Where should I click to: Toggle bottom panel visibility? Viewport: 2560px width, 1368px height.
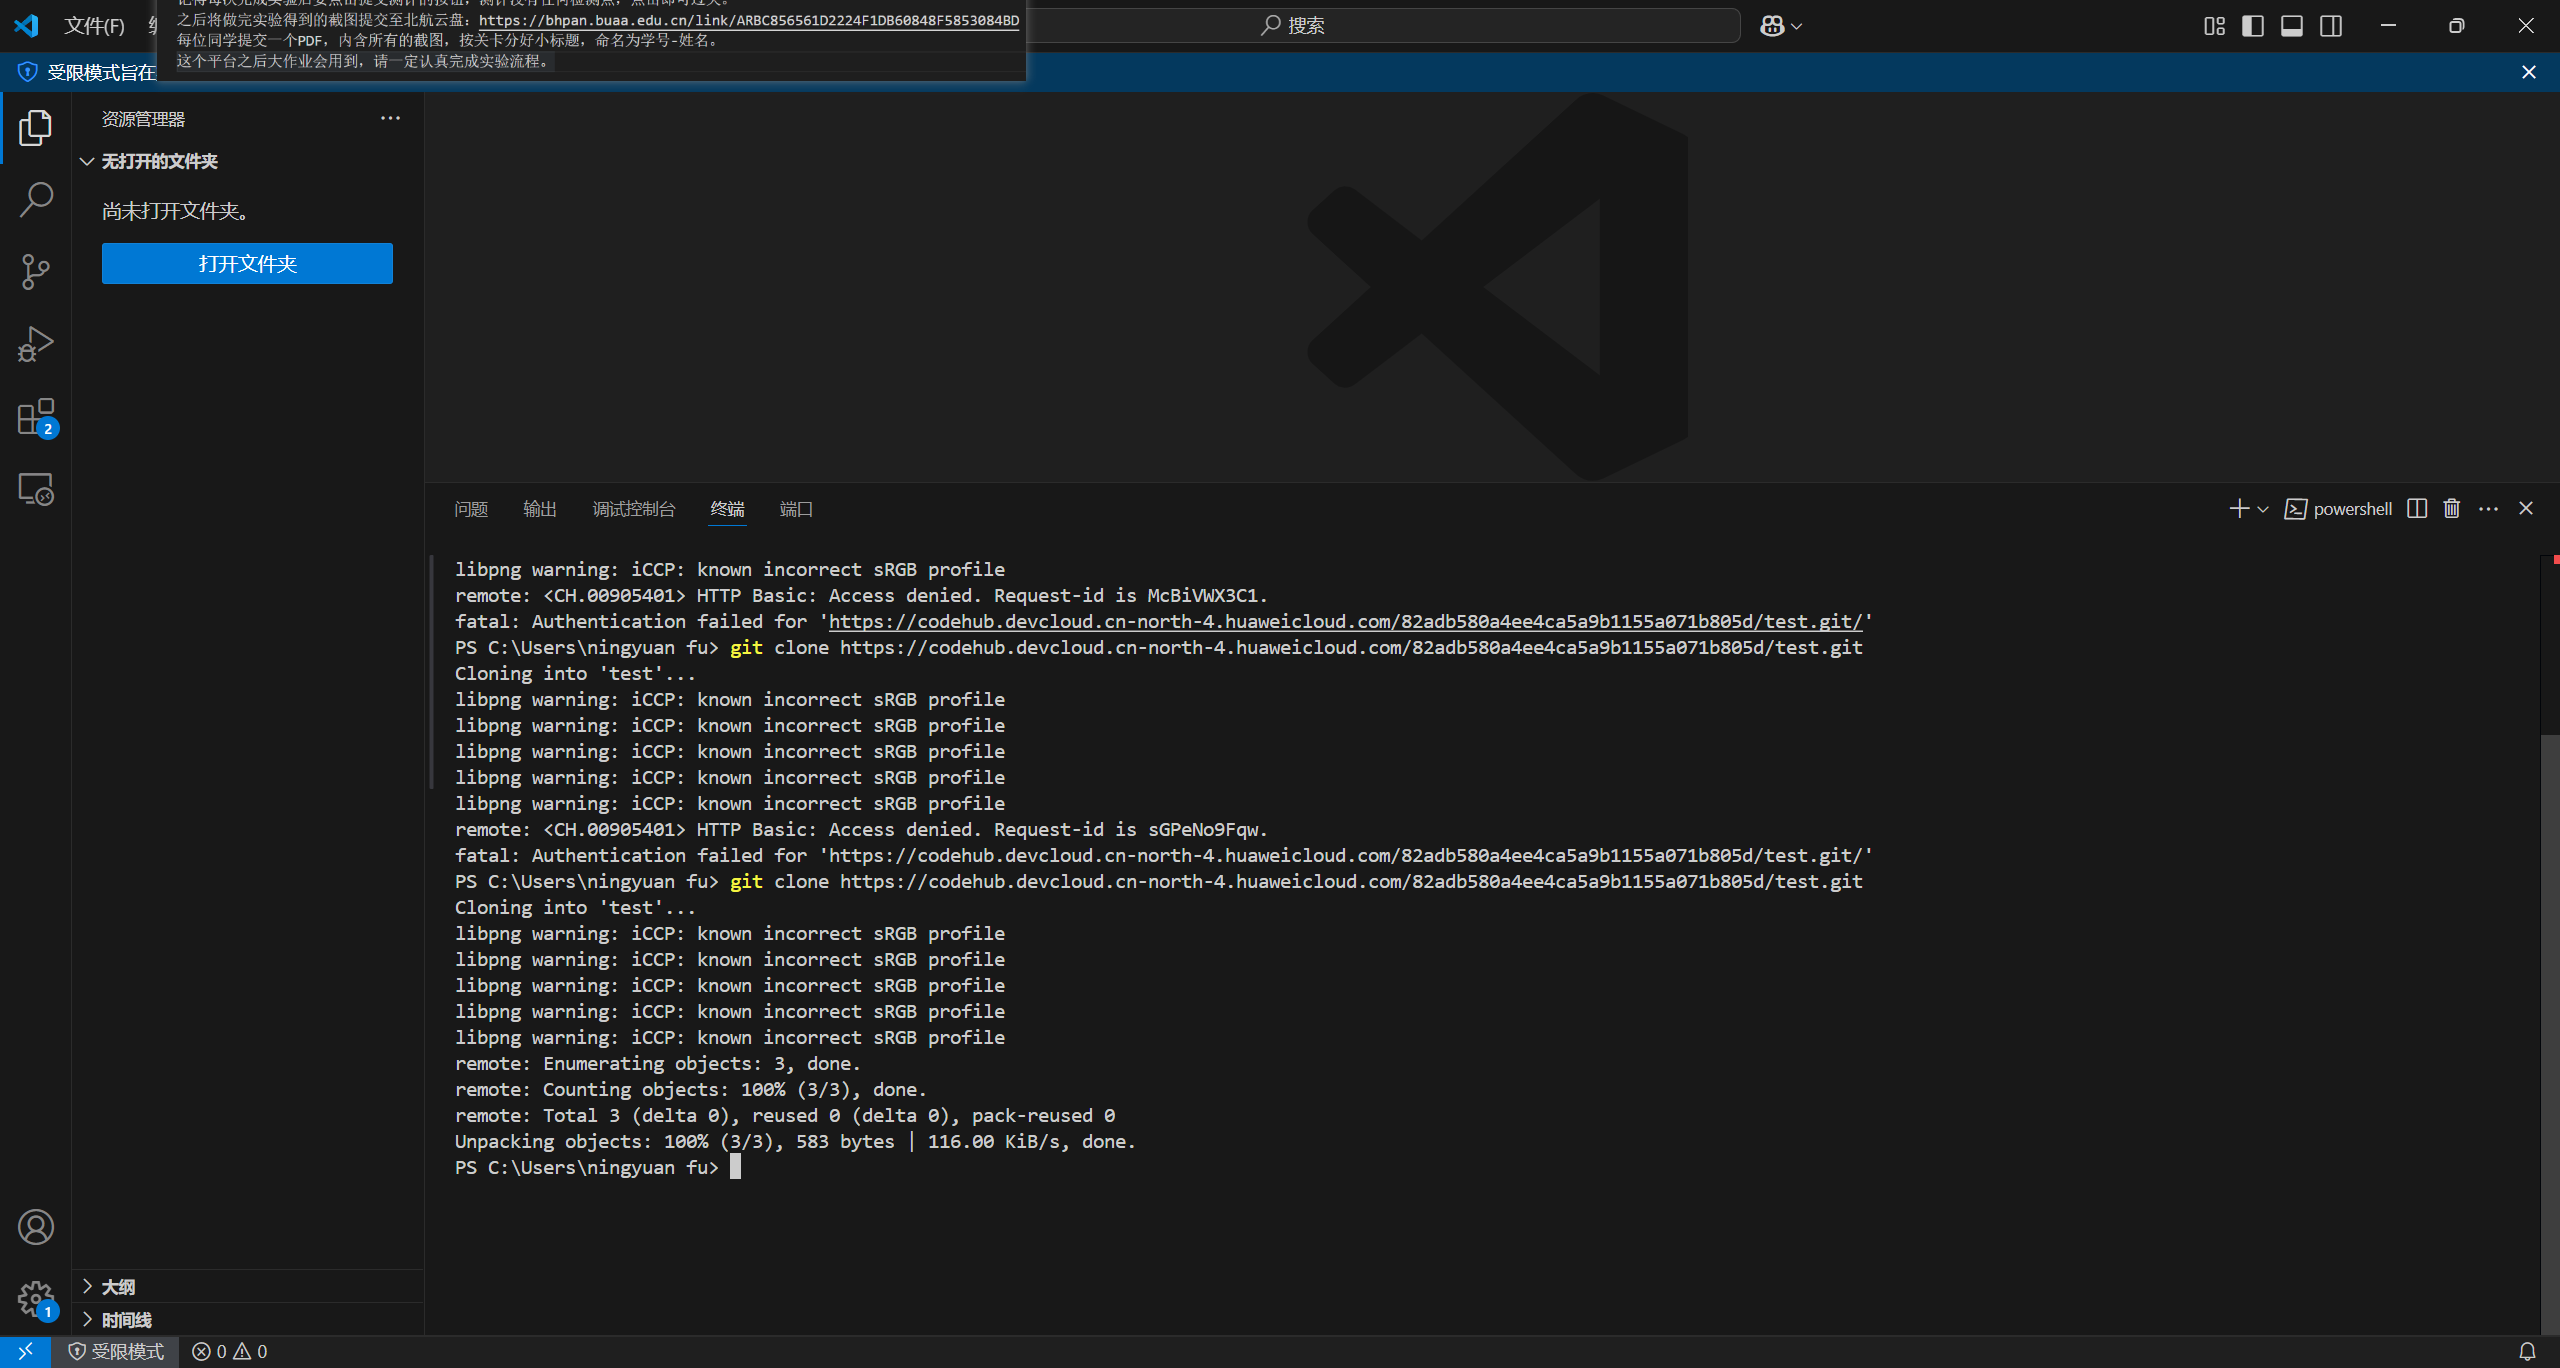(x=2292, y=26)
